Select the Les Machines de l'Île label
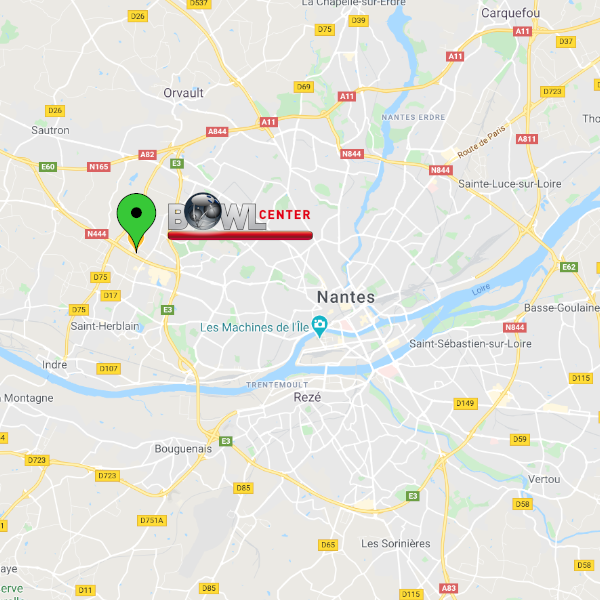This screenshot has width=600, height=600. pos(254,328)
